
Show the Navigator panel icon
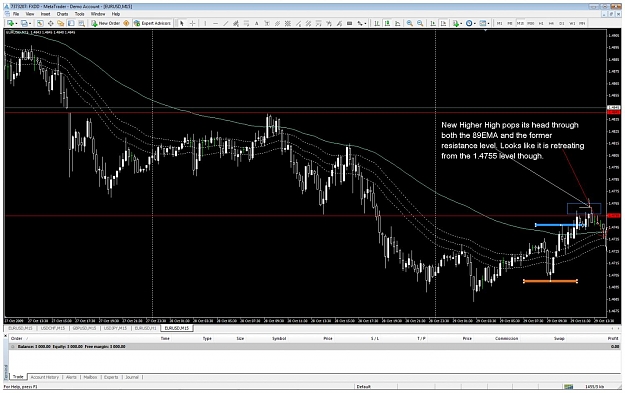coord(61,23)
